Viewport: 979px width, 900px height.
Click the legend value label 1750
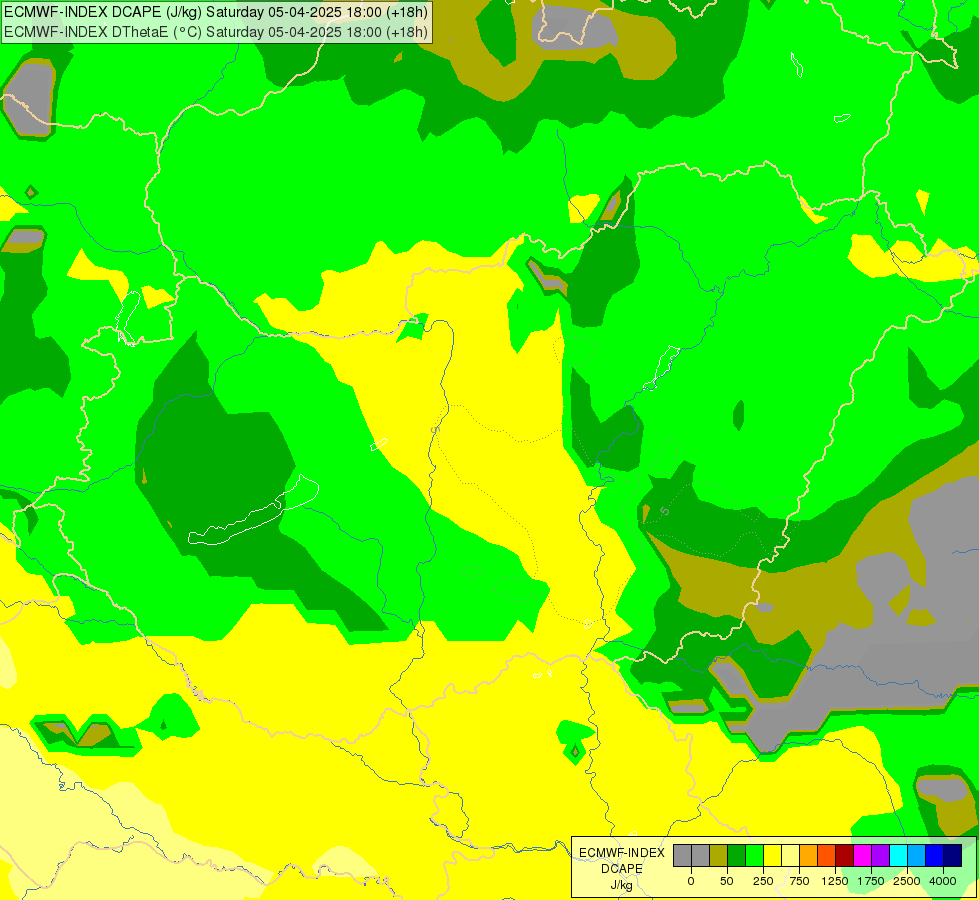(x=871, y=881)
